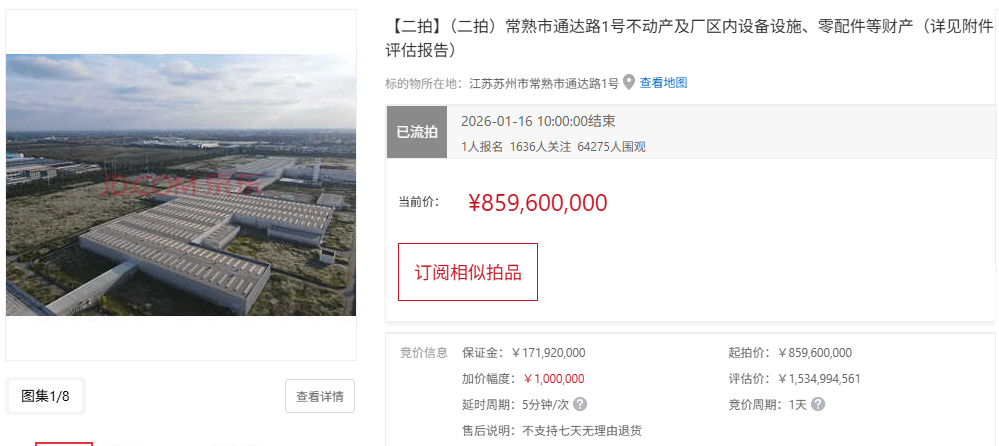
Task: Click the main aerial factory photo
Action: click(181, 185)
